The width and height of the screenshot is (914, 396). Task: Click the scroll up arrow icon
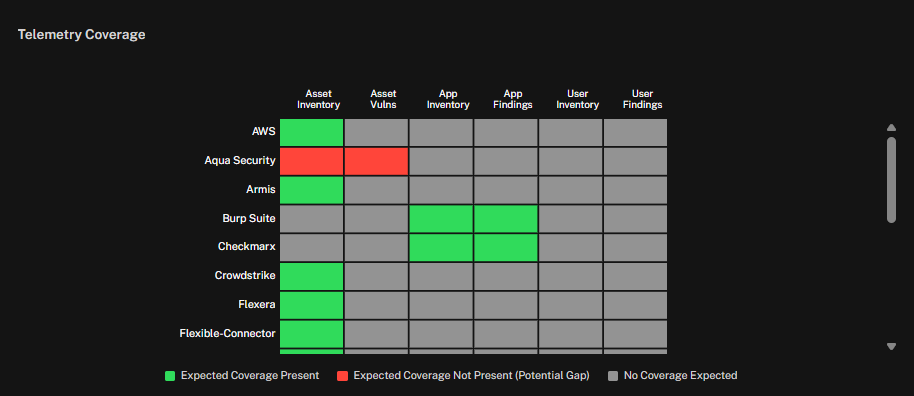[x=891, y=128]
